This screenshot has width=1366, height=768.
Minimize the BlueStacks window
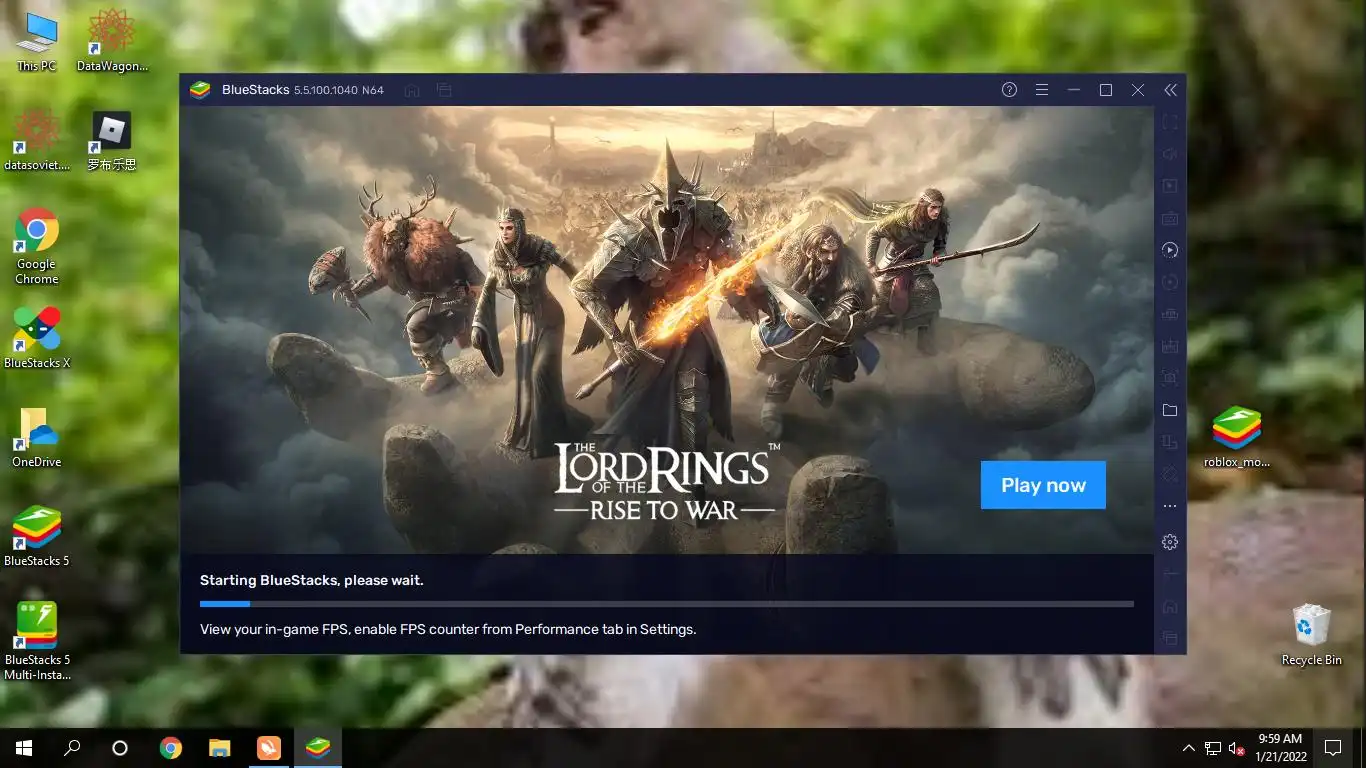1073,90
